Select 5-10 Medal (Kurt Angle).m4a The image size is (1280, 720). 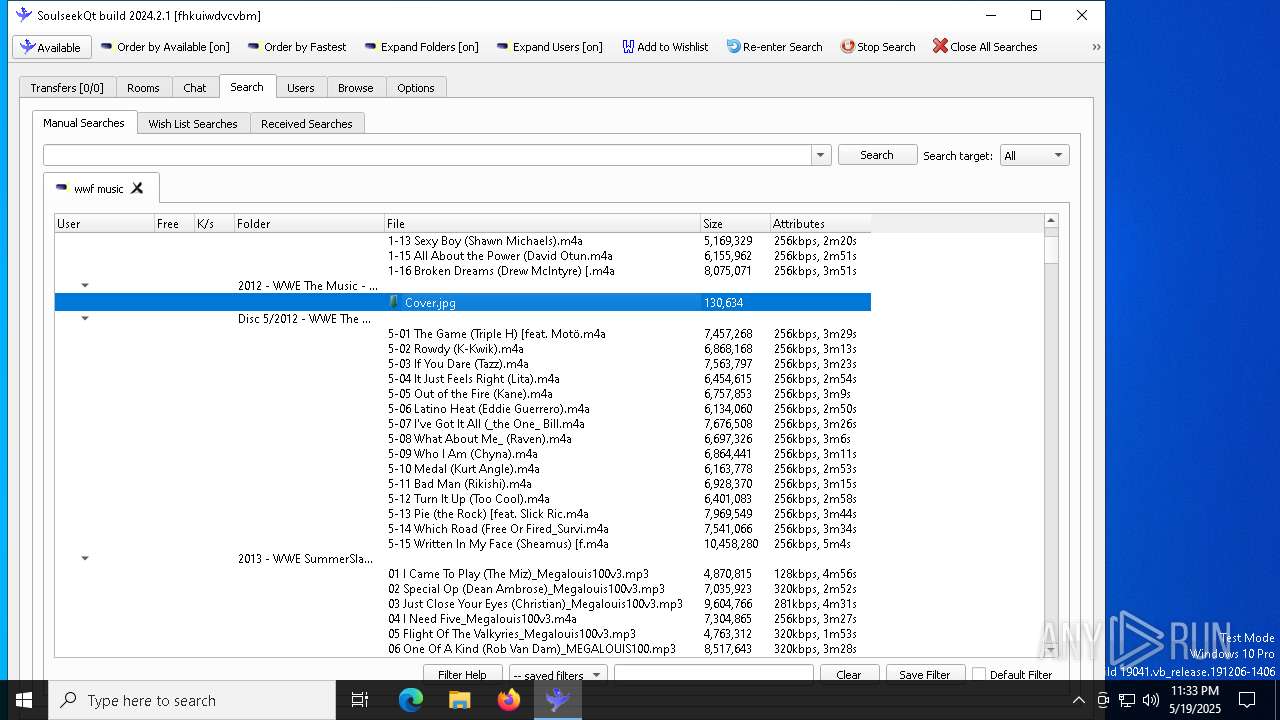tap(463, 469)
